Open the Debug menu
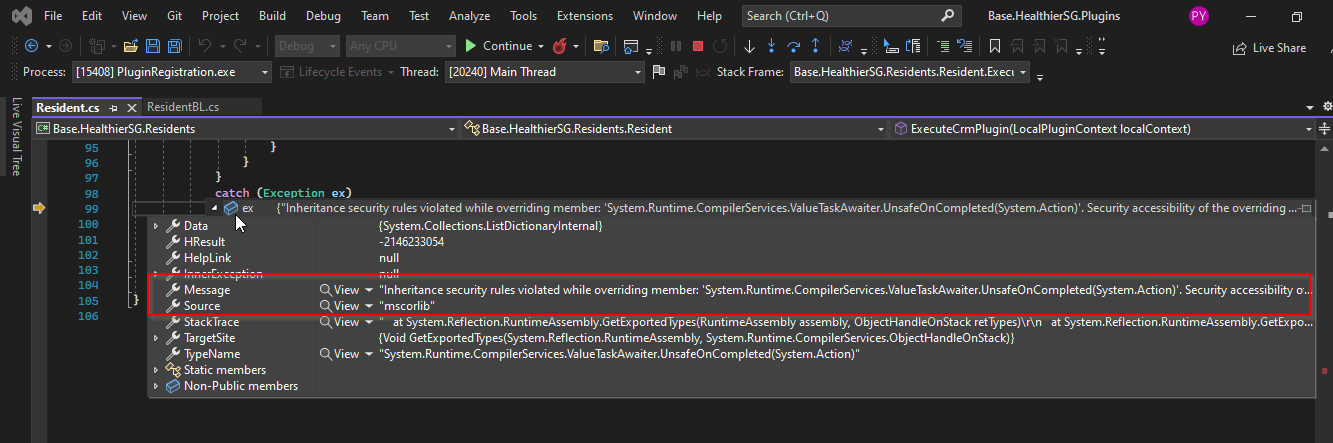 coord(323,16)
